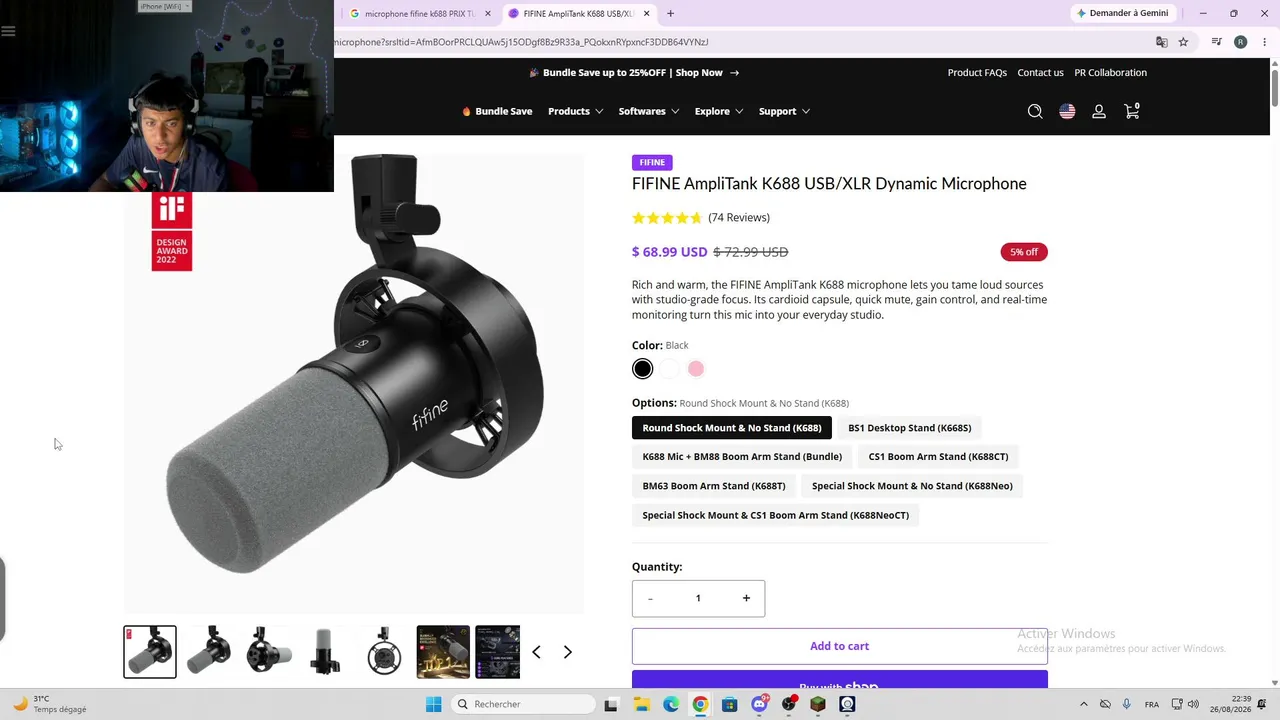Open the shopping cart icon

click(x=1132, y=111)
